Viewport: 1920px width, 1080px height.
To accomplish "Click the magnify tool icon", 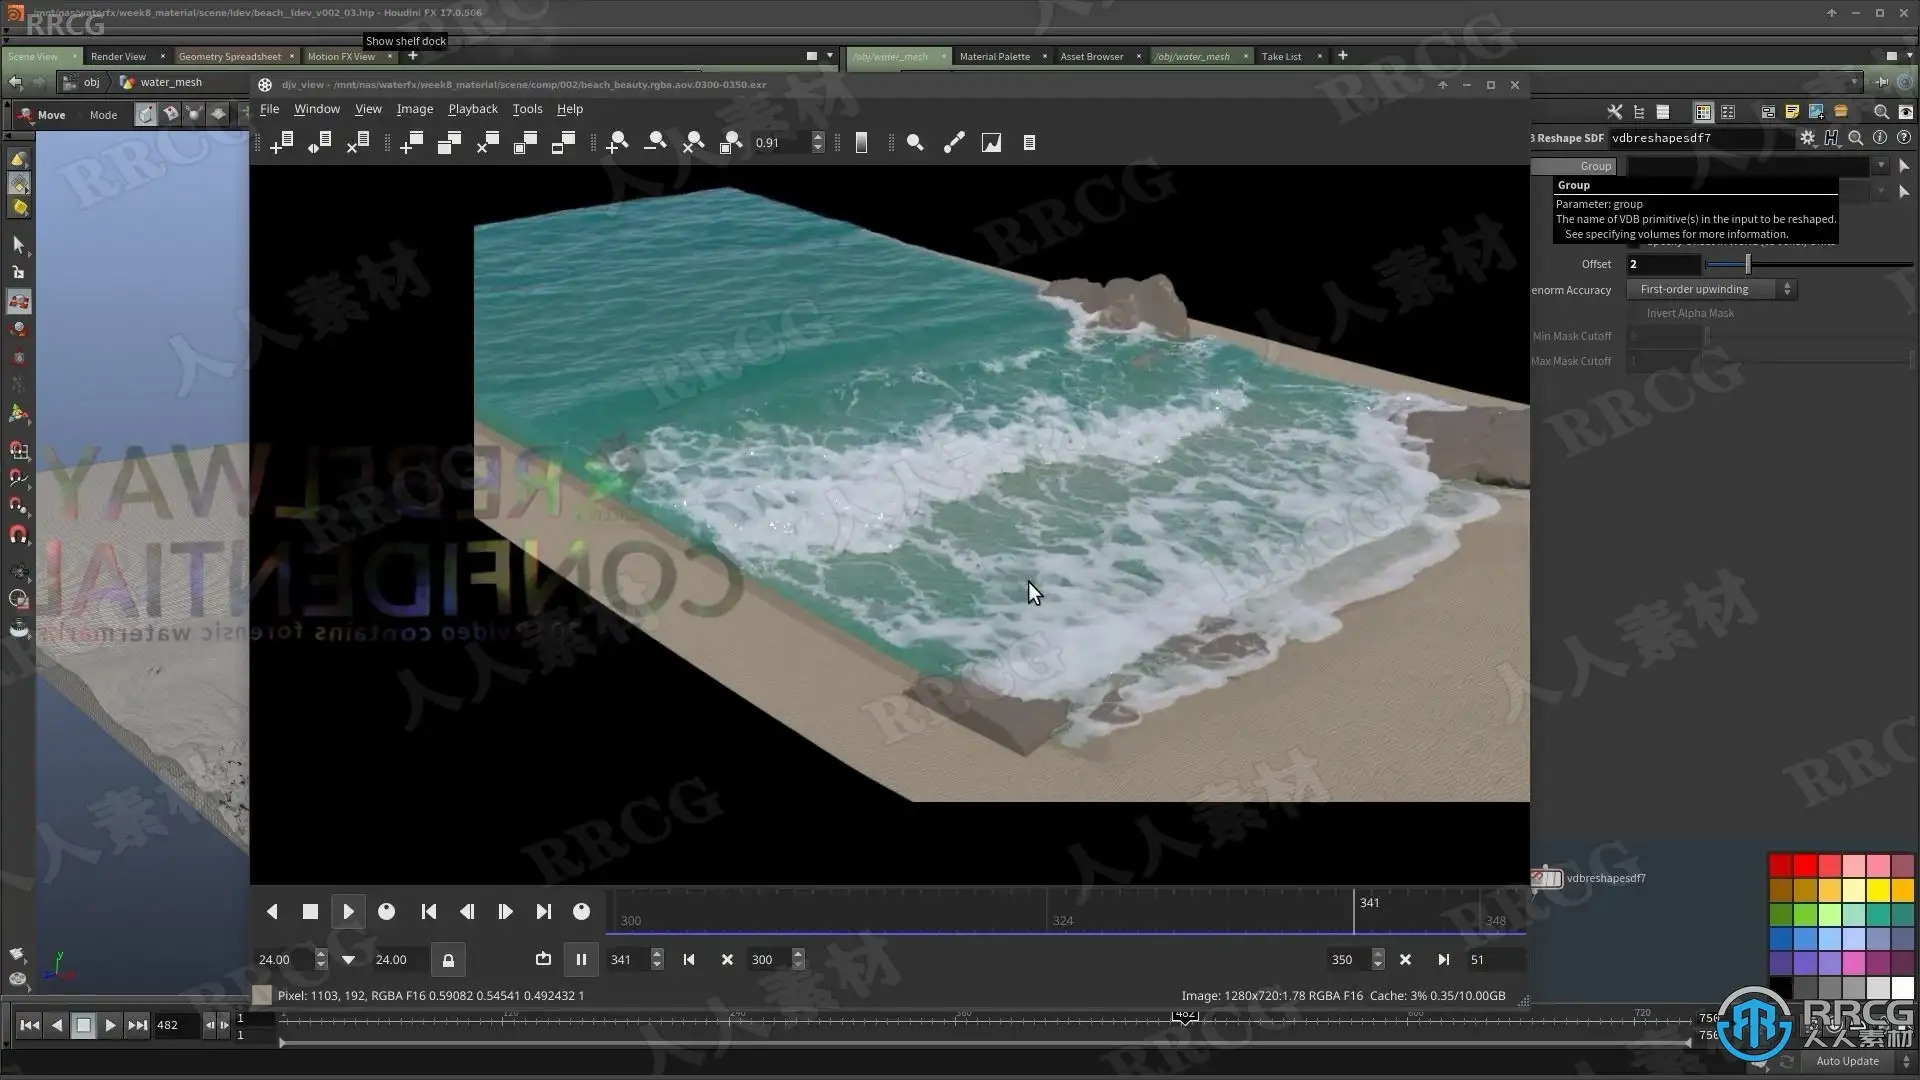I will point(915,143).
